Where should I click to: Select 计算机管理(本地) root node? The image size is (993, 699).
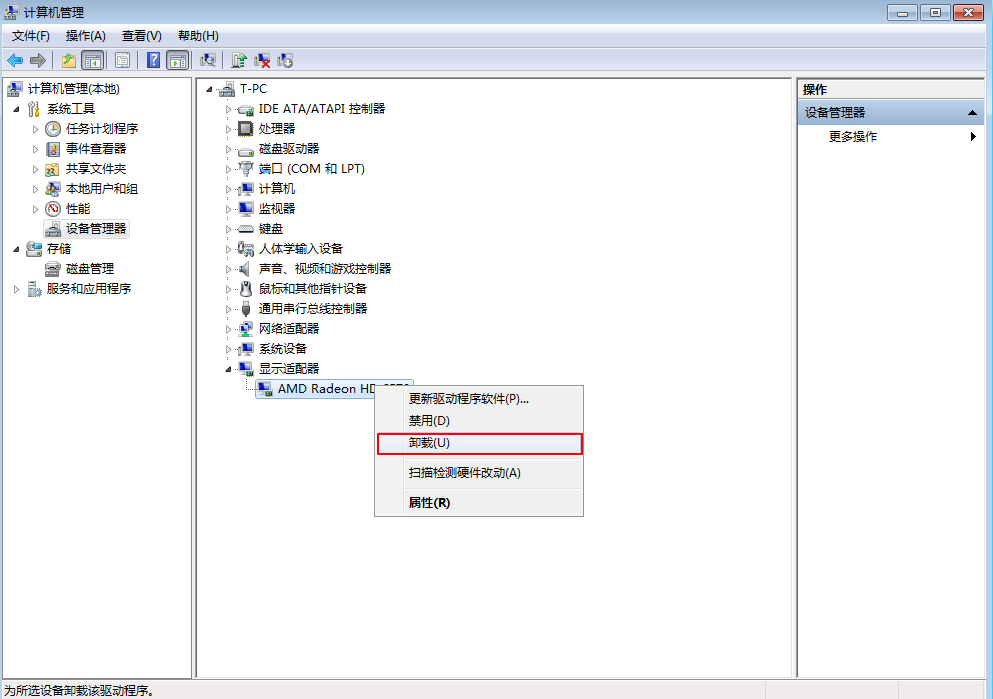[73, 89]
